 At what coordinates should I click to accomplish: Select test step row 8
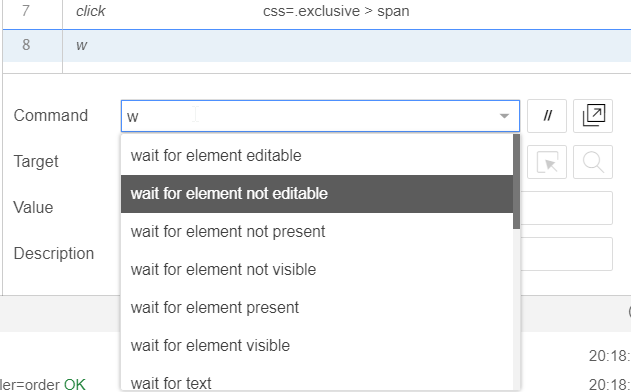[317, 45]
